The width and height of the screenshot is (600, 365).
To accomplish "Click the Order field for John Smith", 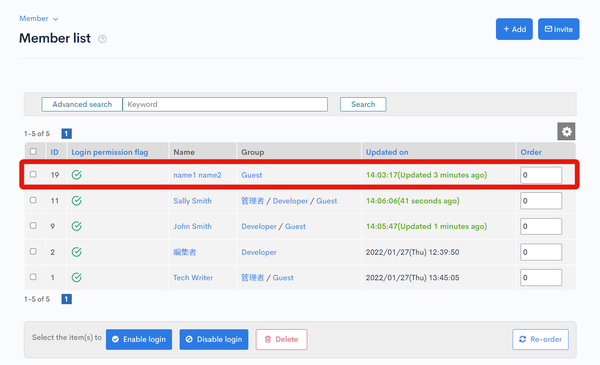I will point(541,226).
